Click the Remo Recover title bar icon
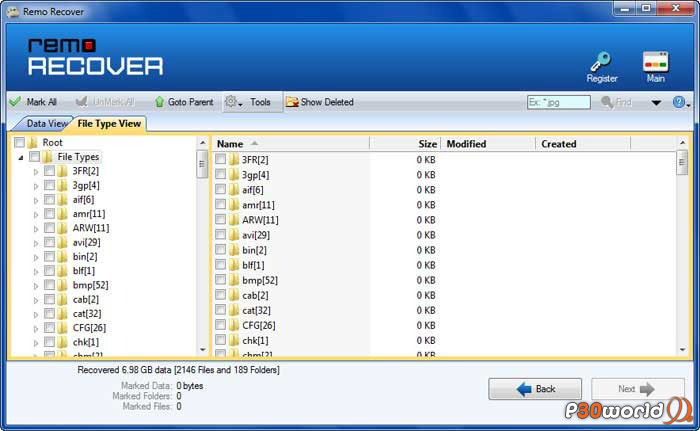The height and width of the screenshot is (431, 700). (x=13, y=12)
